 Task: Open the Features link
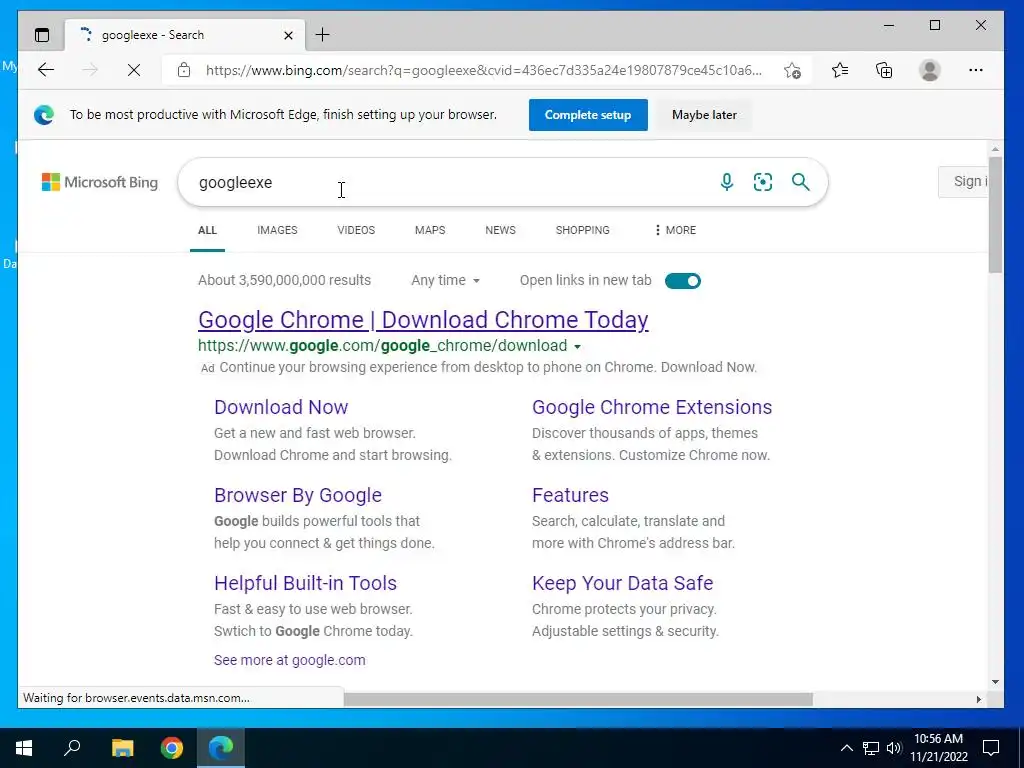(x=570, y=495)
